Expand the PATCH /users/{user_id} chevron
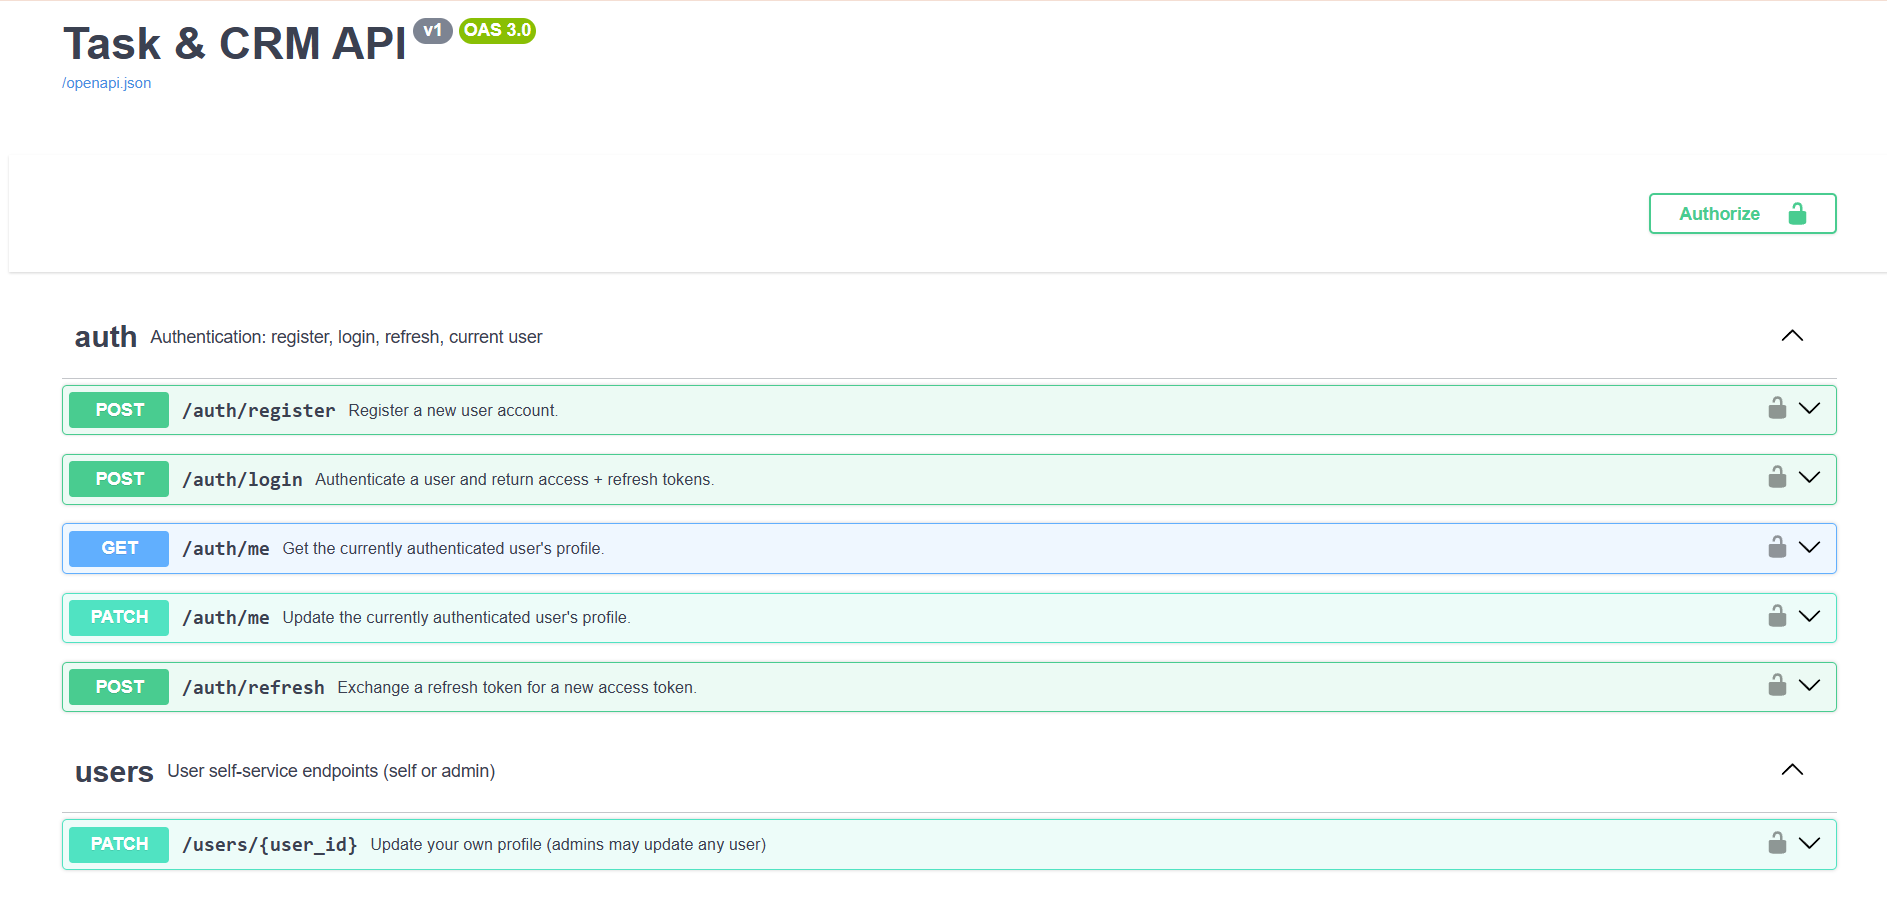This screenshot has width=1887, height=906. (1809, 843)
